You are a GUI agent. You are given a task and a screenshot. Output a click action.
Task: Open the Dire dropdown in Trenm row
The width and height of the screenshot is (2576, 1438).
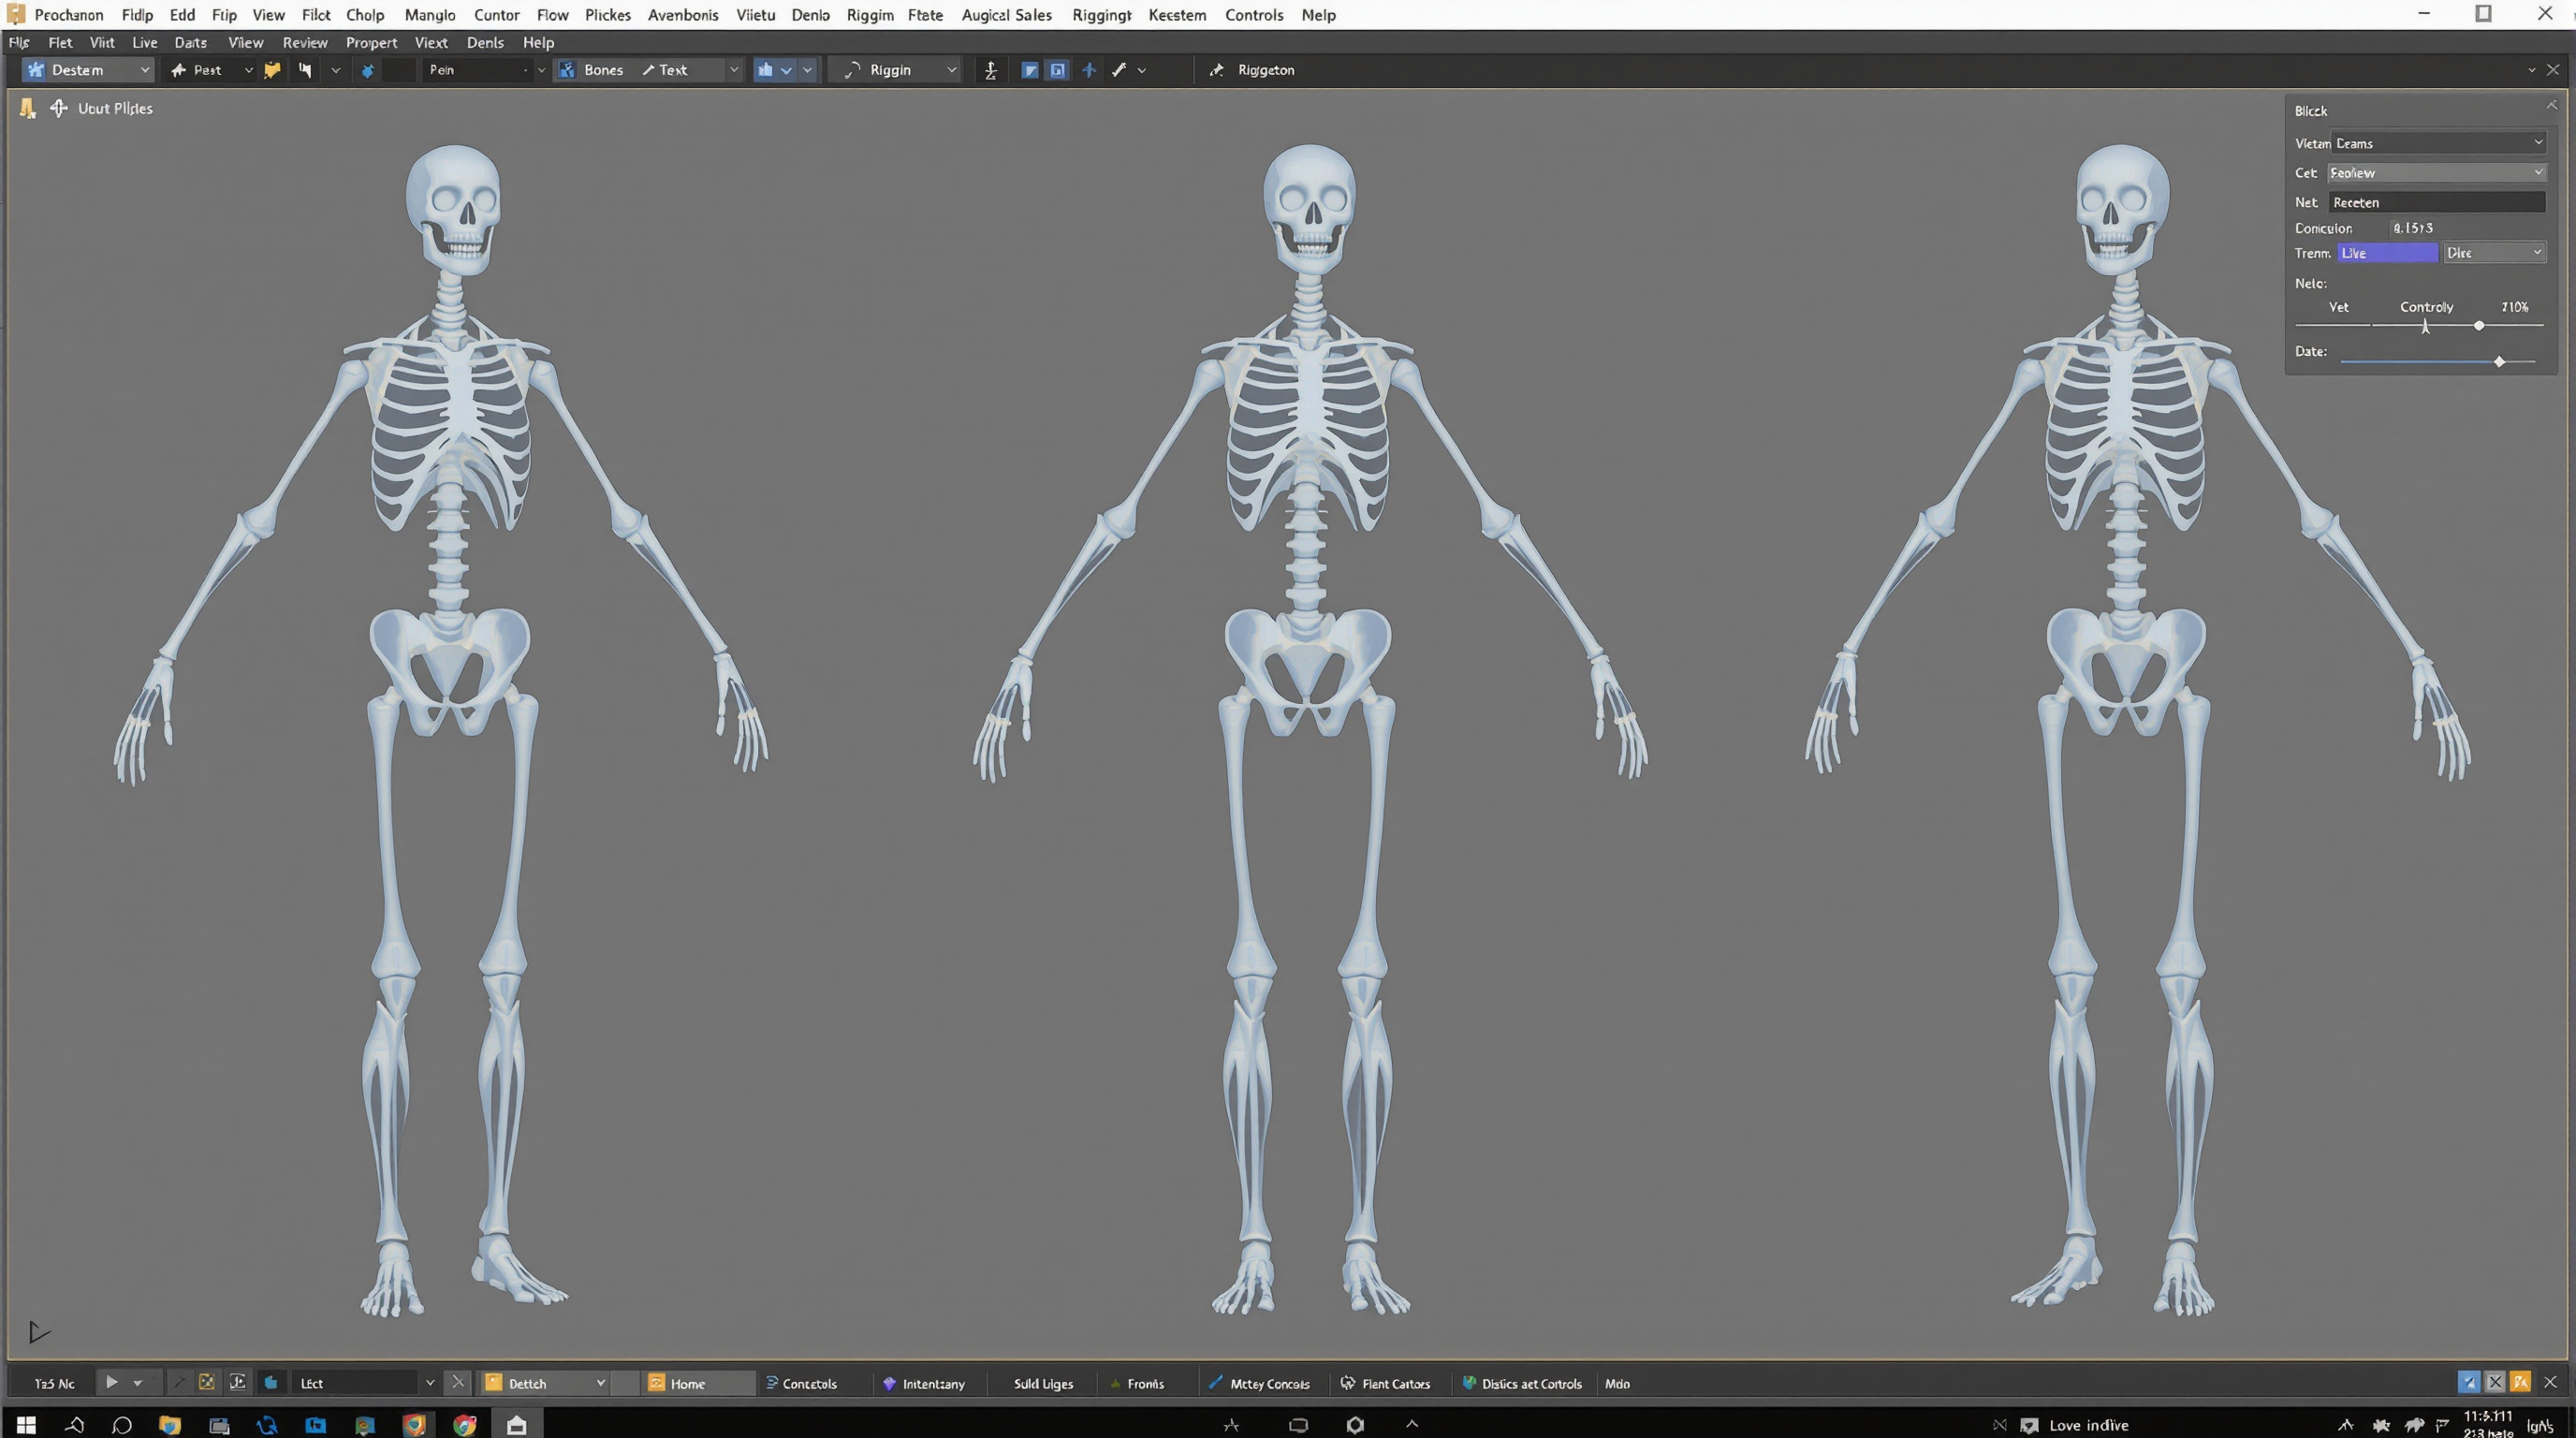pos(2494,253)
